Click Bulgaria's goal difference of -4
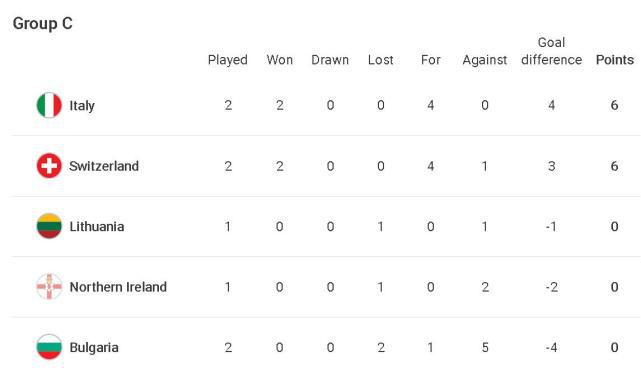Image resolution: width=641 pixels, height=389 pixels. (551, 348)
